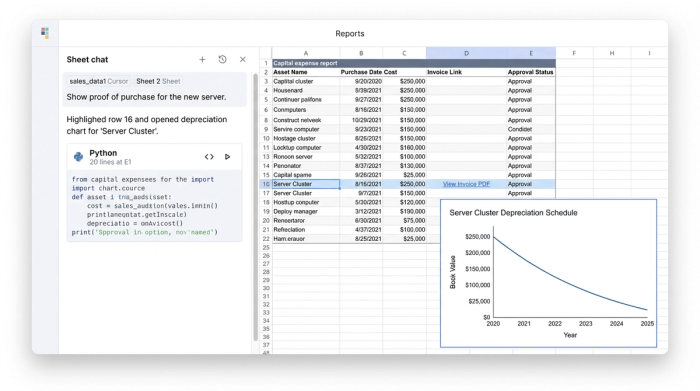Select row 16 header

click(x=266, y=184)
